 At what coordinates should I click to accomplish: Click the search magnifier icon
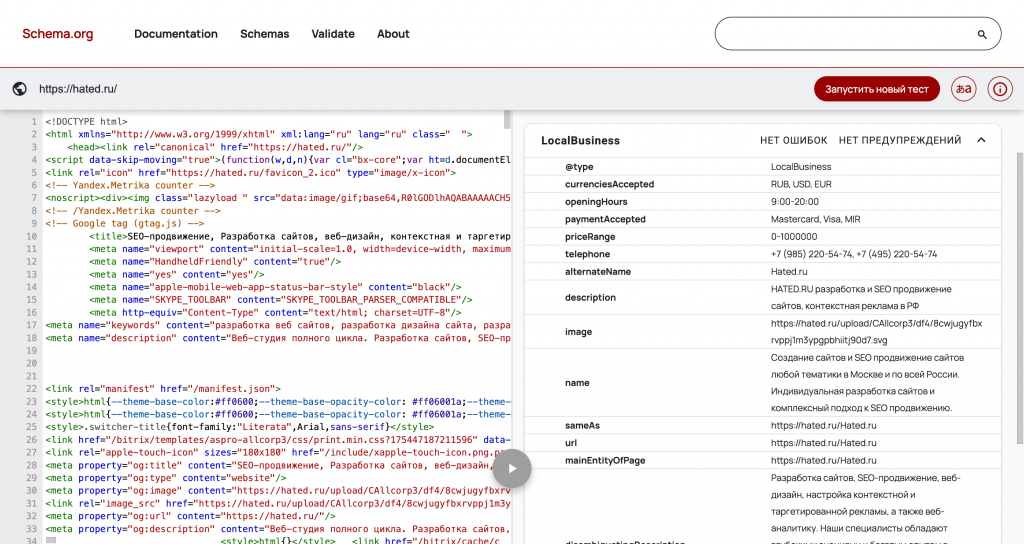point(982,34)
